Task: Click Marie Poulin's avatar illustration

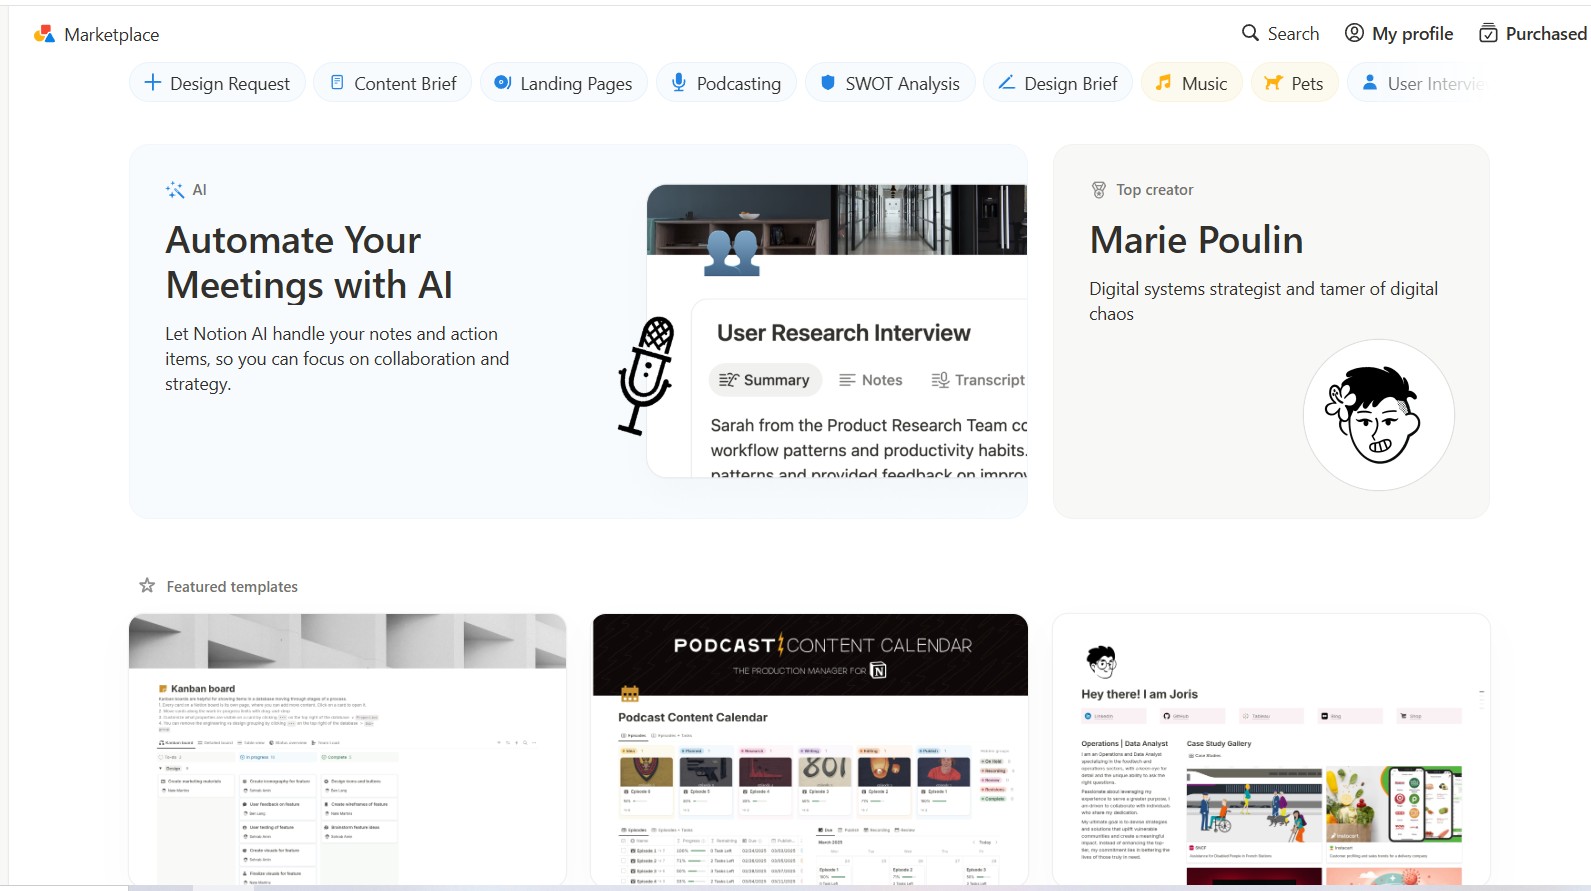Action: point(1378,415)
